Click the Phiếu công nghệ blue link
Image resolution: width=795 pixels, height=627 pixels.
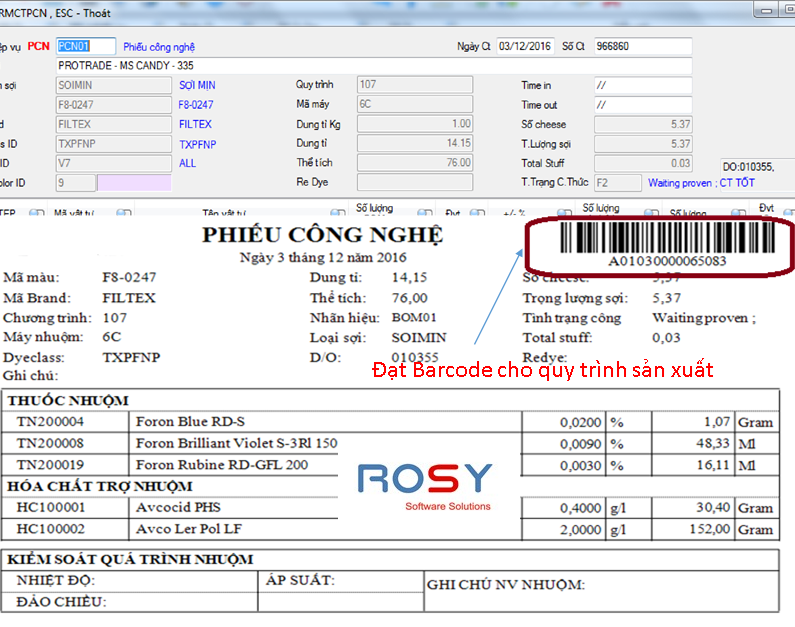[x=159, y=47]
